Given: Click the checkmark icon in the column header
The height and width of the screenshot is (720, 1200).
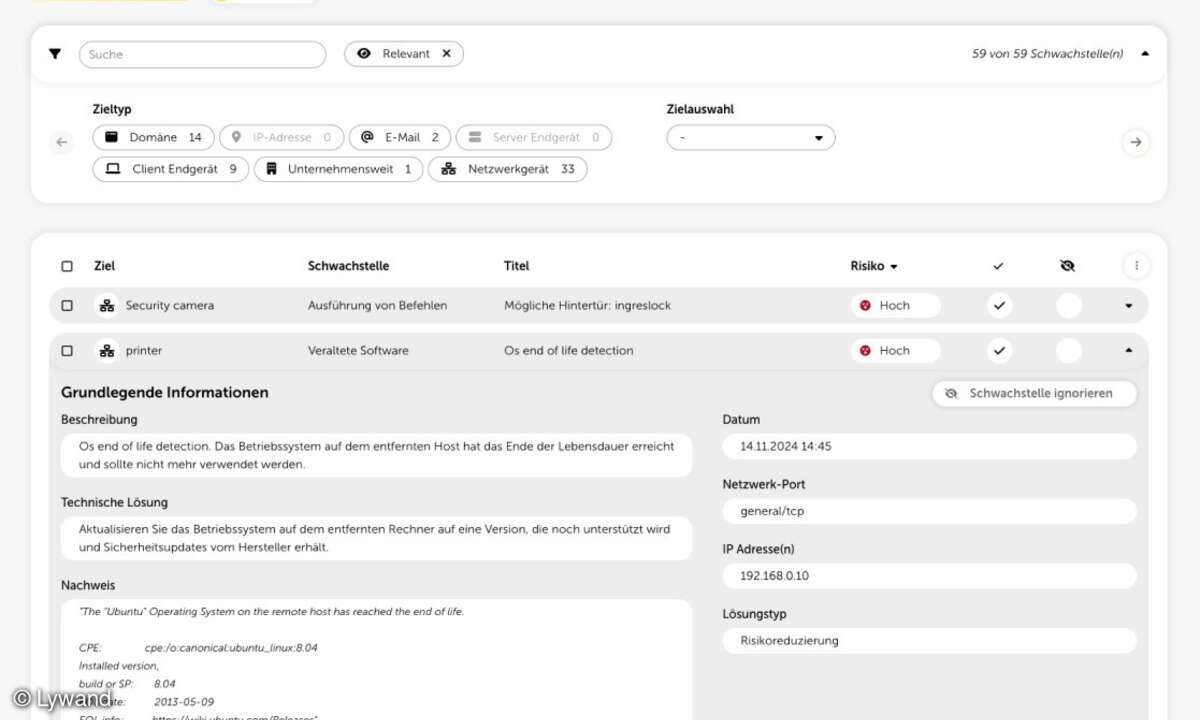Looking at the screenshot, I should (998, 266).
